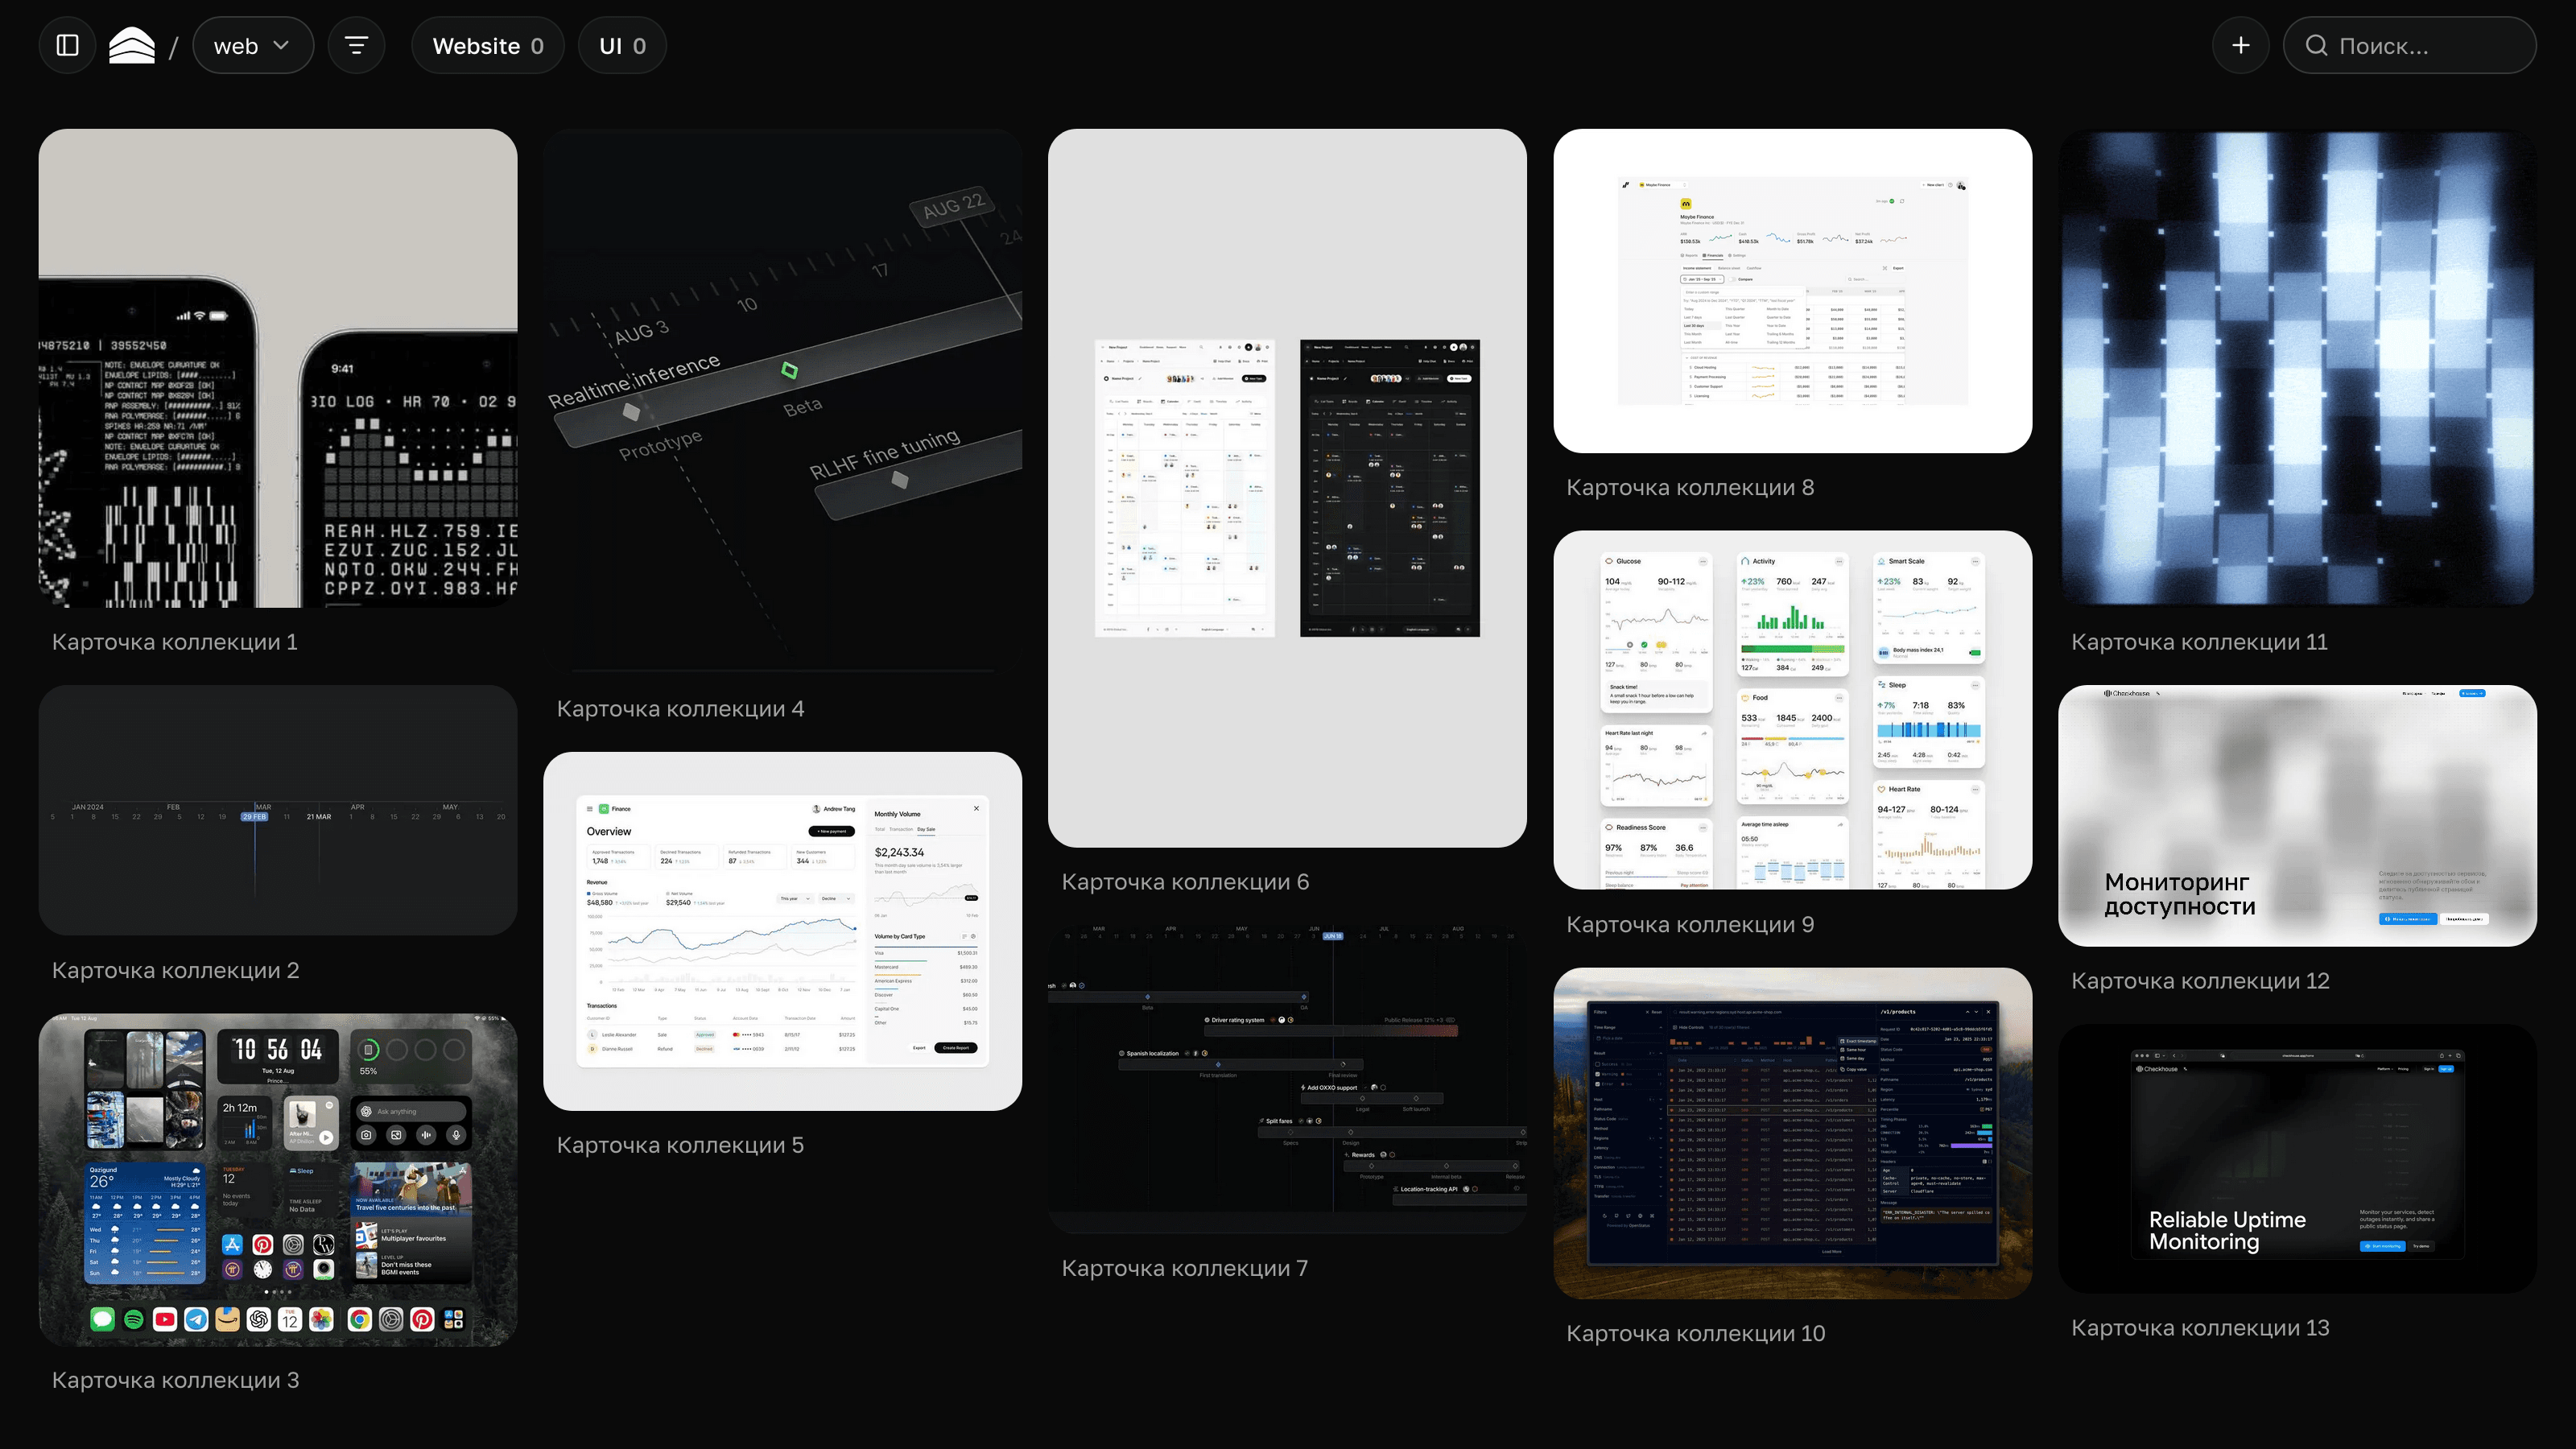Open thumbnail of Карточка коллекции 11
The width and height of the screenshot is (2576, 1449).
point(2298,368)
